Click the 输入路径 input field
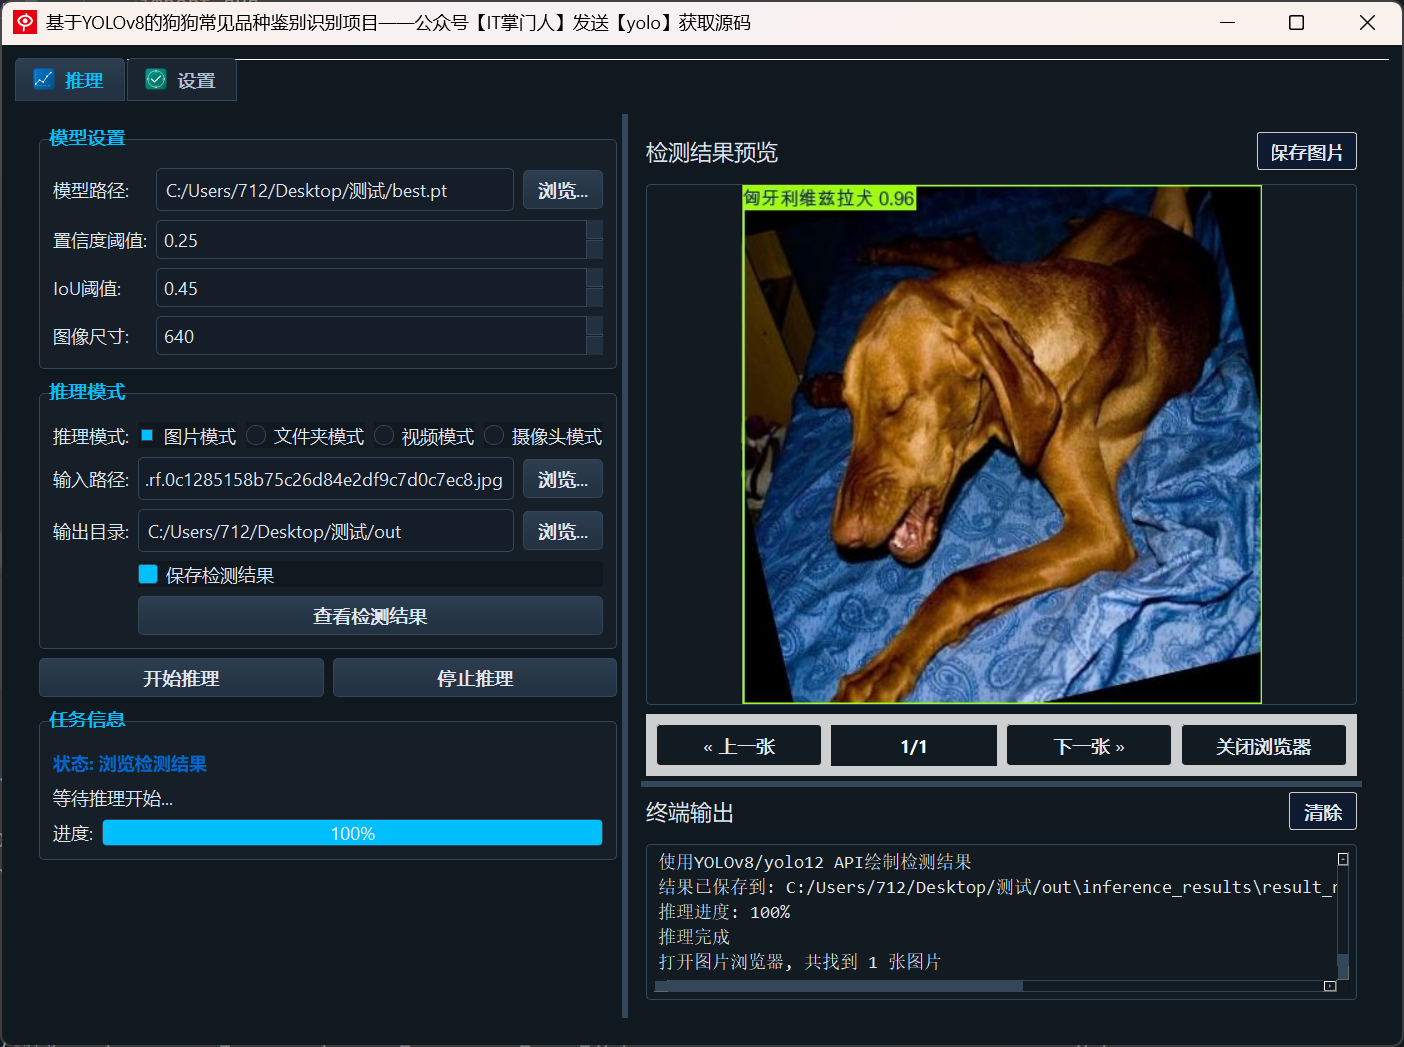The width and height of the screenshot is (1404, 1047). pyautogui.click(x=326, y=479)
